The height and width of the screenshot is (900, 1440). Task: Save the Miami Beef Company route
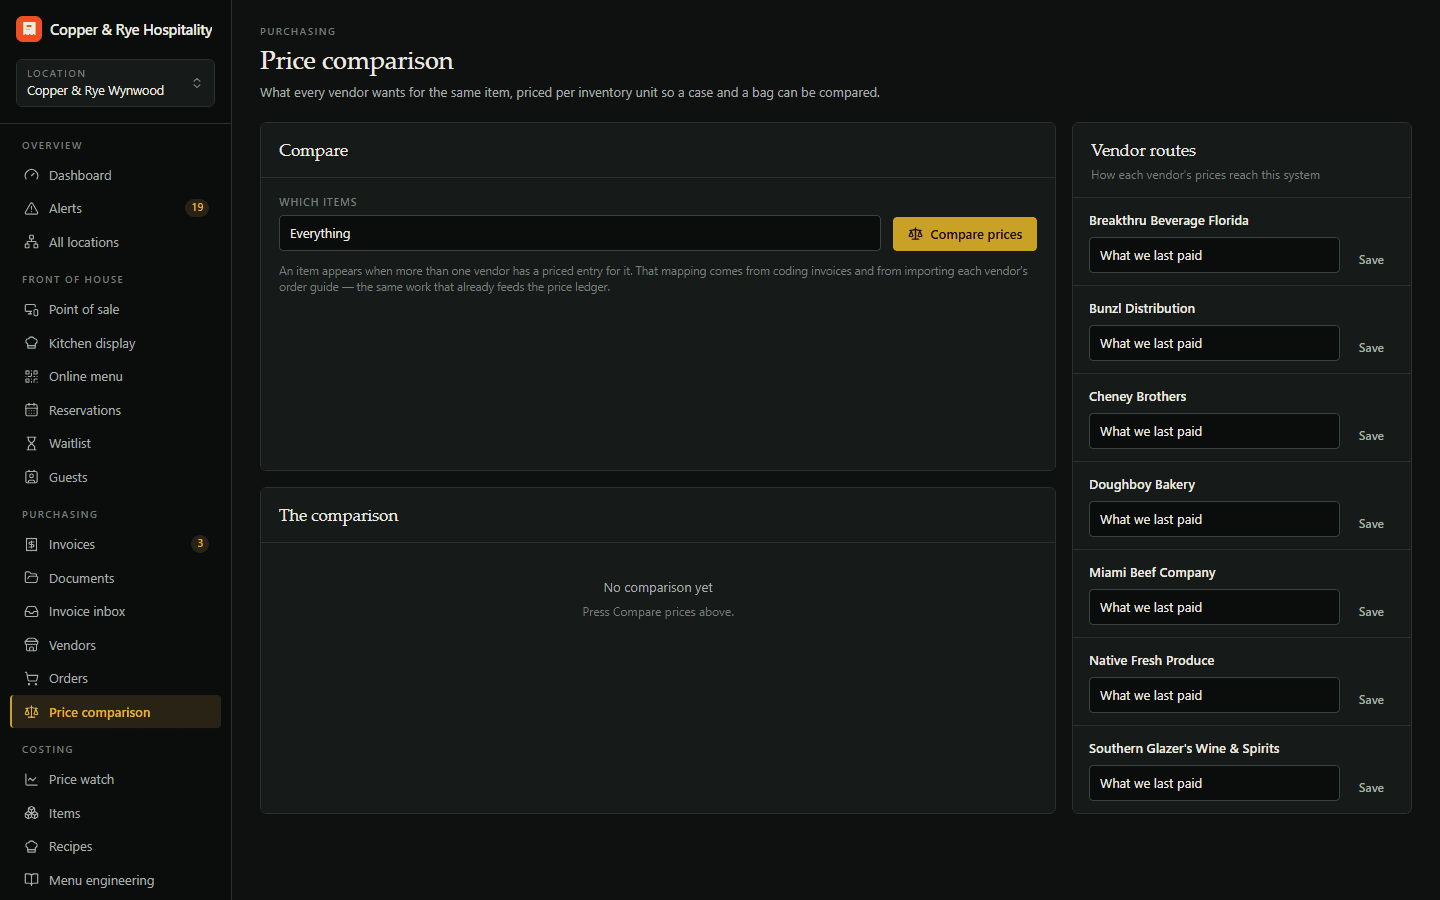tap(1371, 612)
